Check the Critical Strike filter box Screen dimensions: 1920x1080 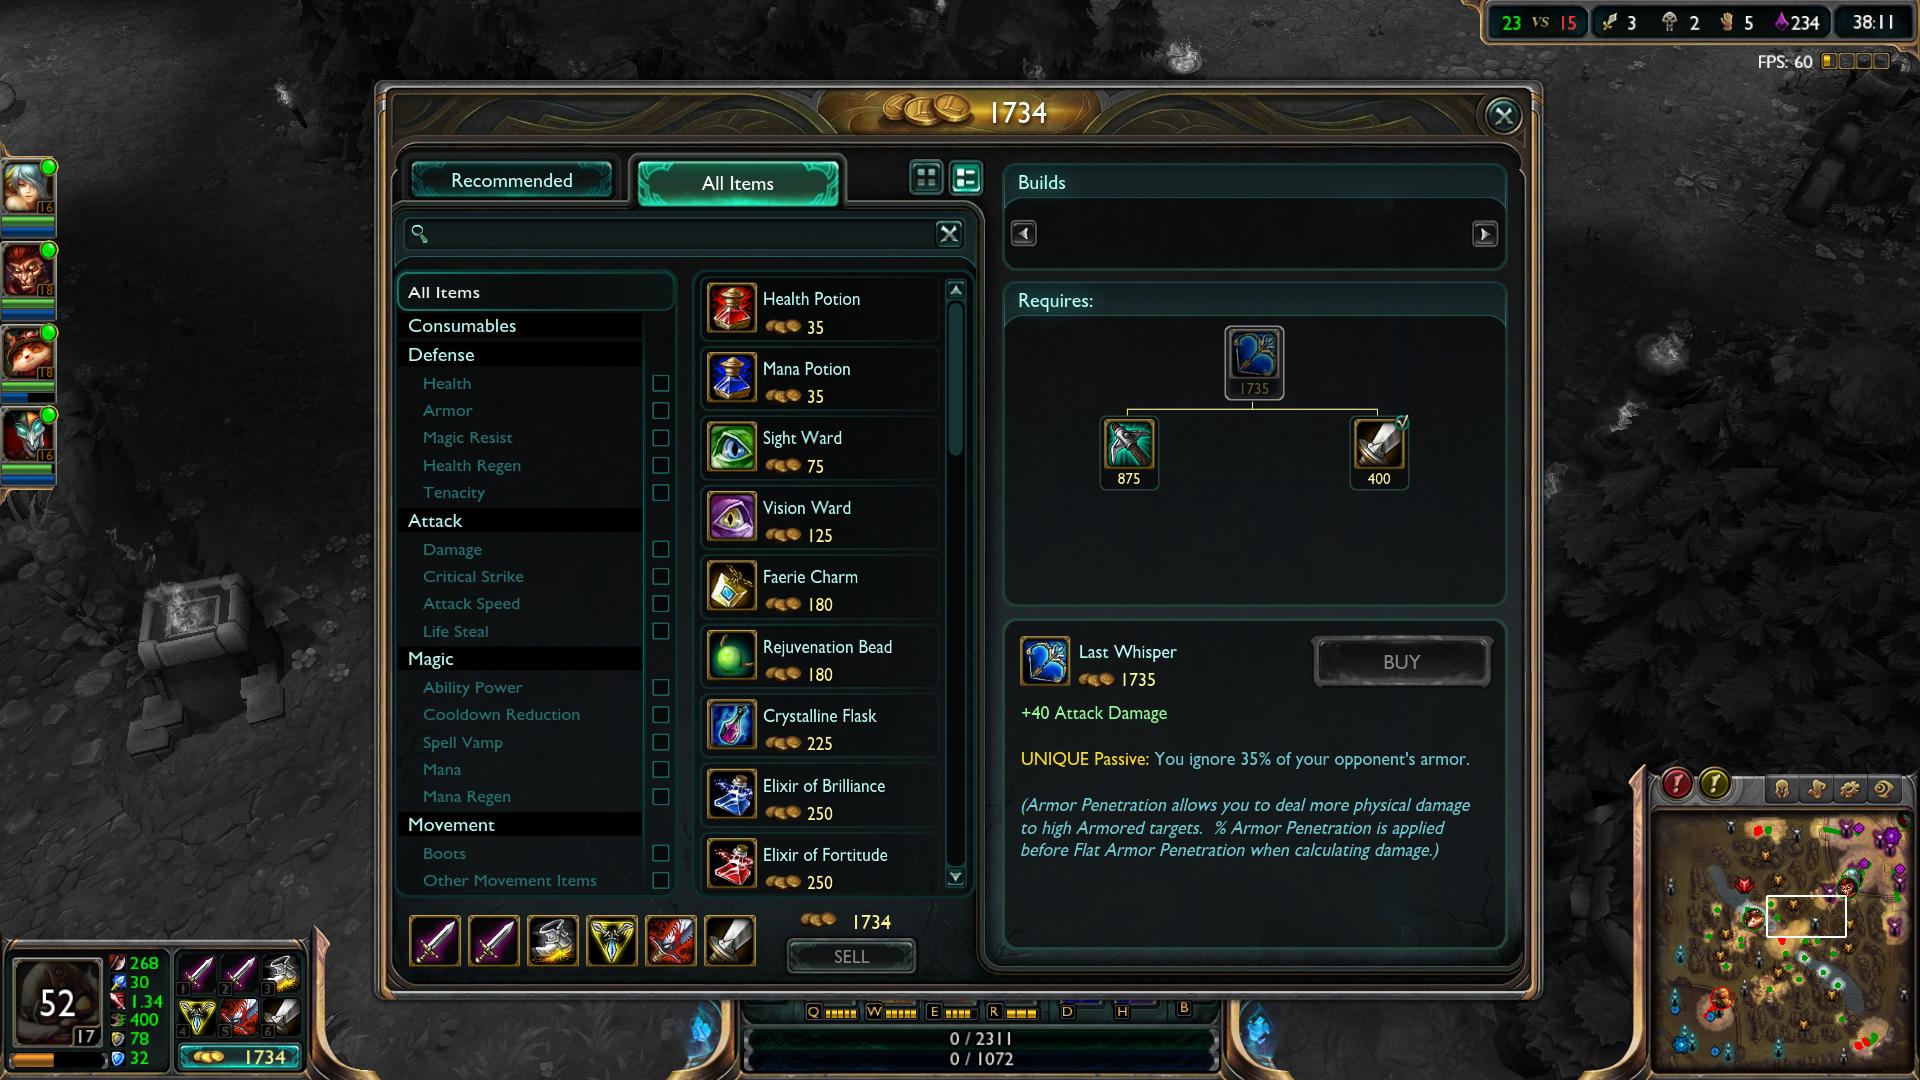660,577
